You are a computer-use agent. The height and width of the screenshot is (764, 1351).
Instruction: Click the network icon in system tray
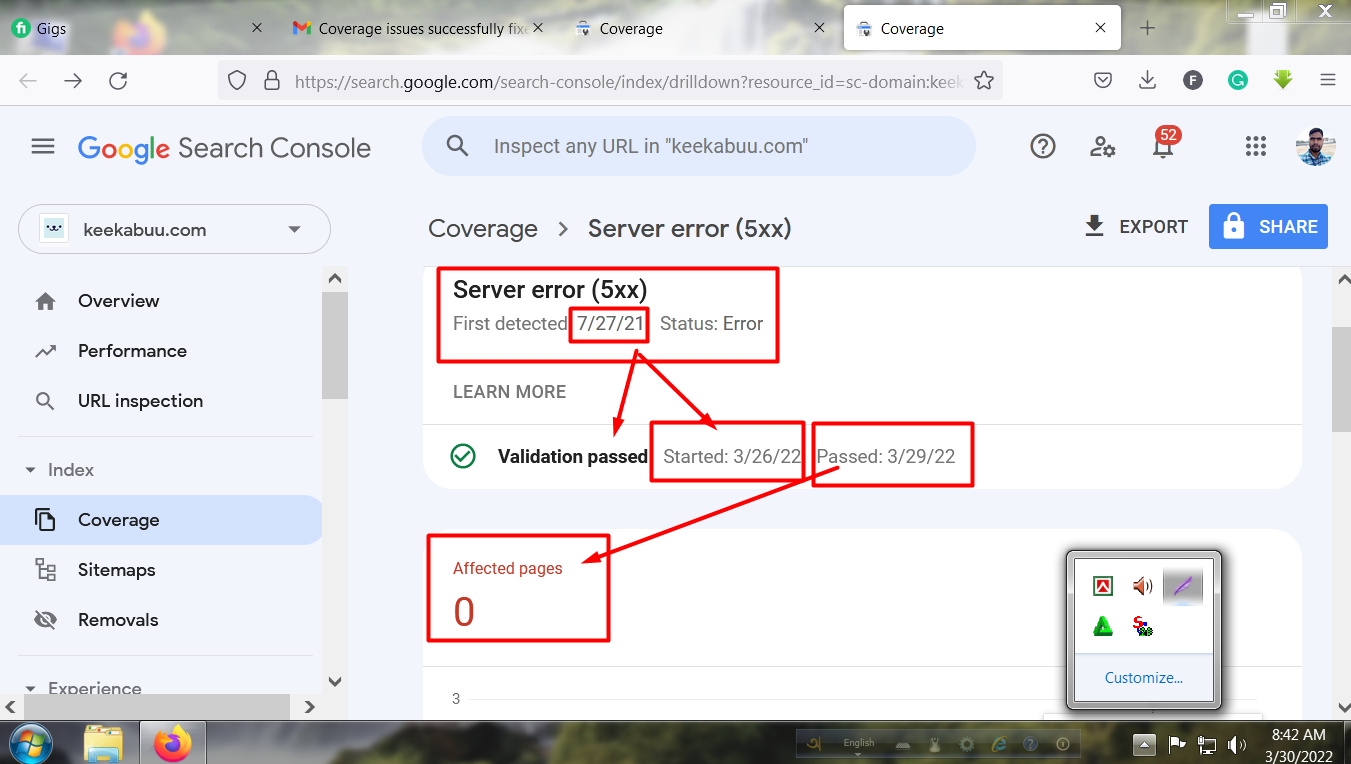(1207, 744)
